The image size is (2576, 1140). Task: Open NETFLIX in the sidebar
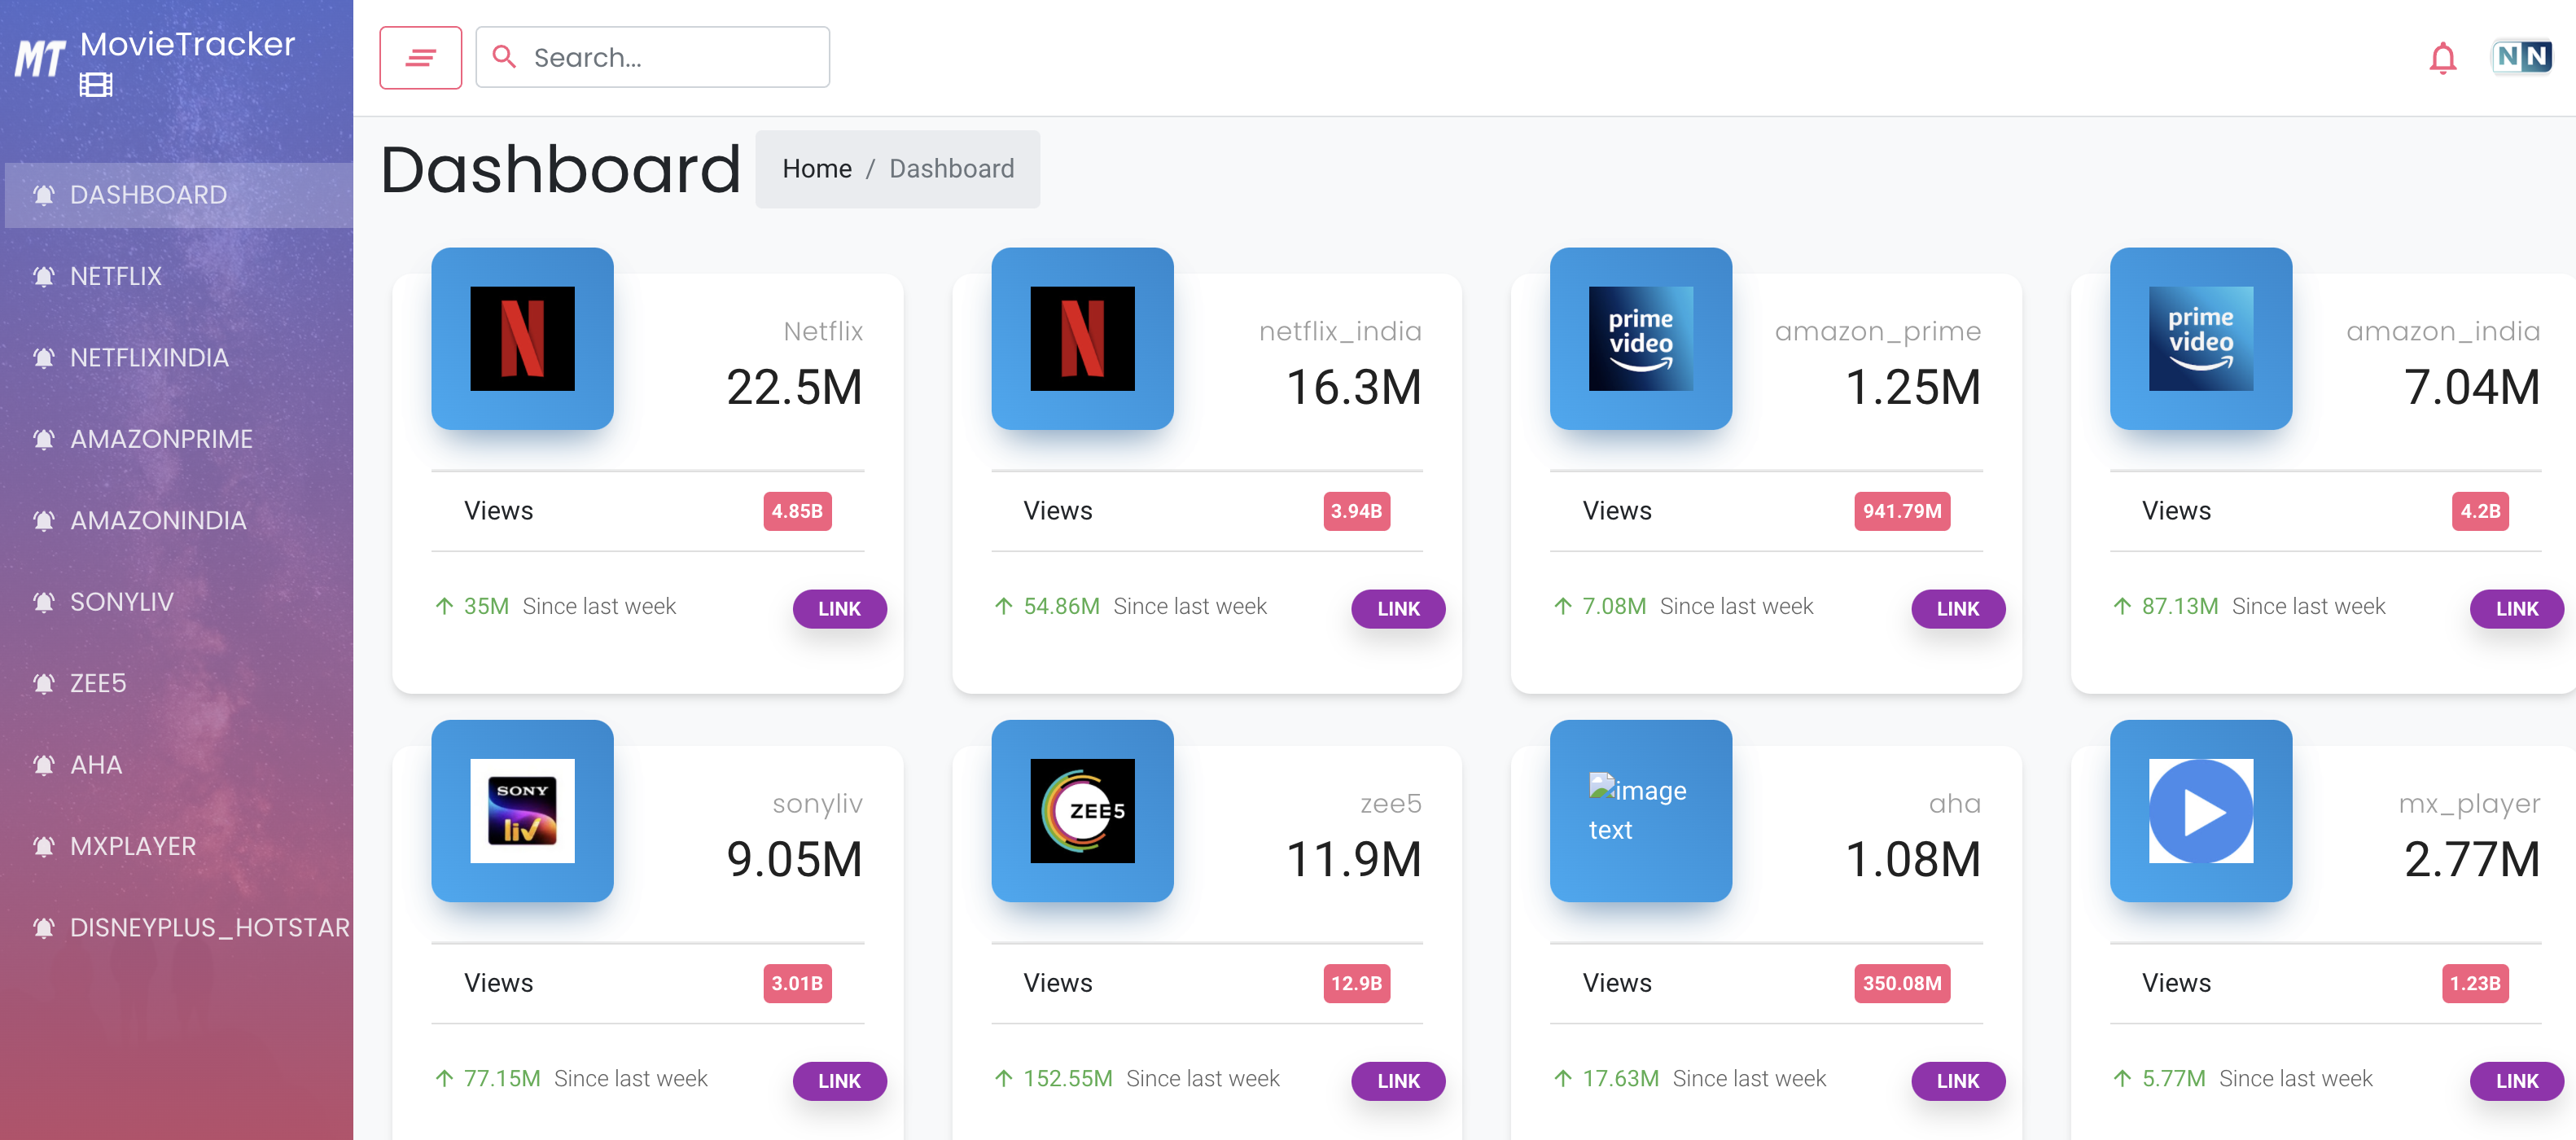[179, 276]
